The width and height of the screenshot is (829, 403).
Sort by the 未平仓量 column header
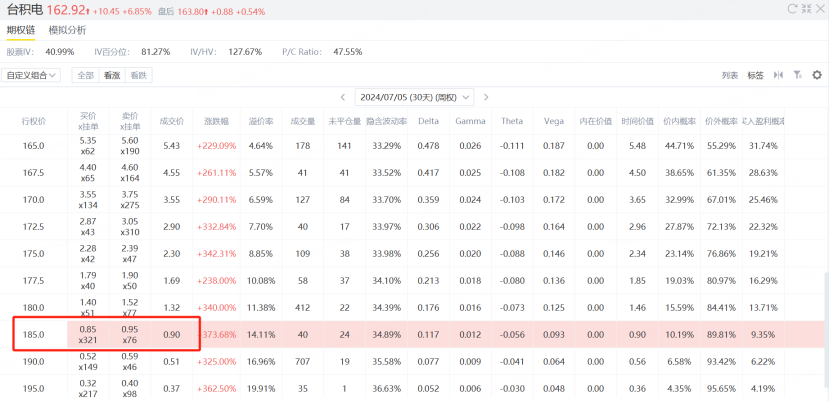[x=344, y=121]
